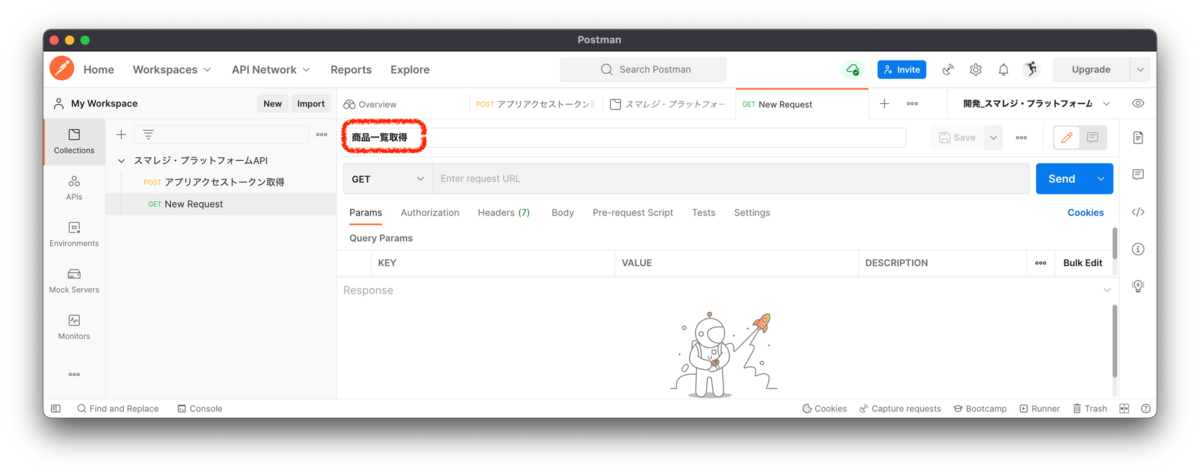Screen dimensions: 1200x475
Task: Open the Collections sidebar panel
Action: [74, 141]
